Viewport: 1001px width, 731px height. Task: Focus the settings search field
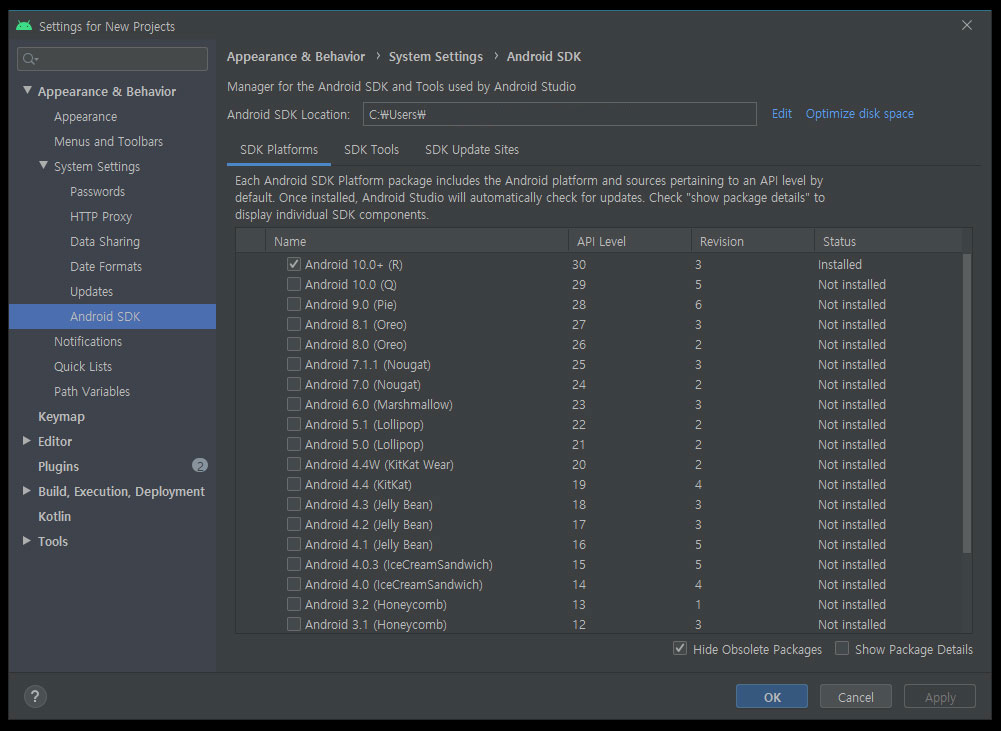click(x=112, y=59)
